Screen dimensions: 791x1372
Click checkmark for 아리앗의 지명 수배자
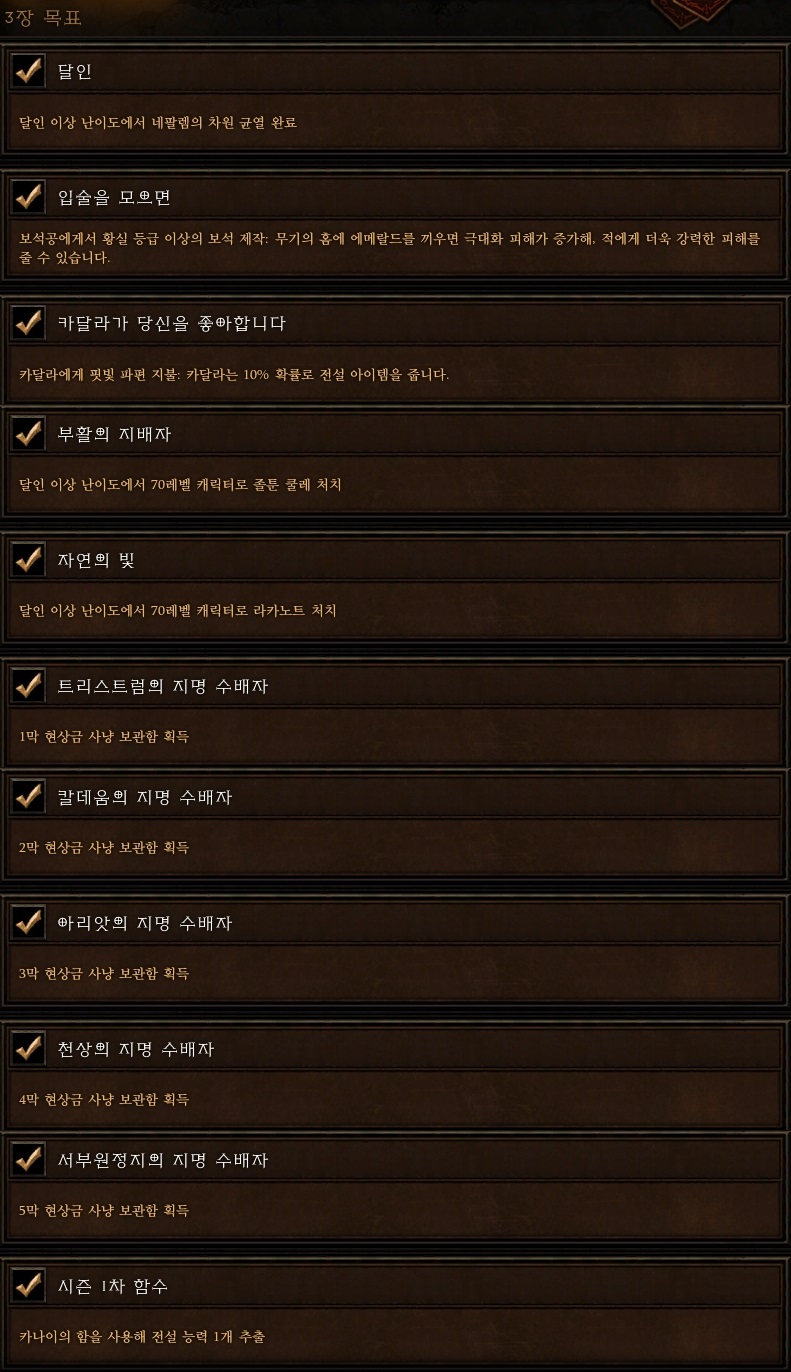click(28, 923)
